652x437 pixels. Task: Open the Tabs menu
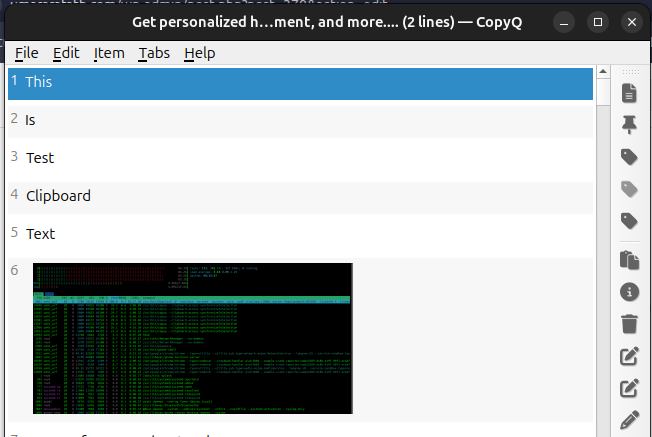click(154, 53)
